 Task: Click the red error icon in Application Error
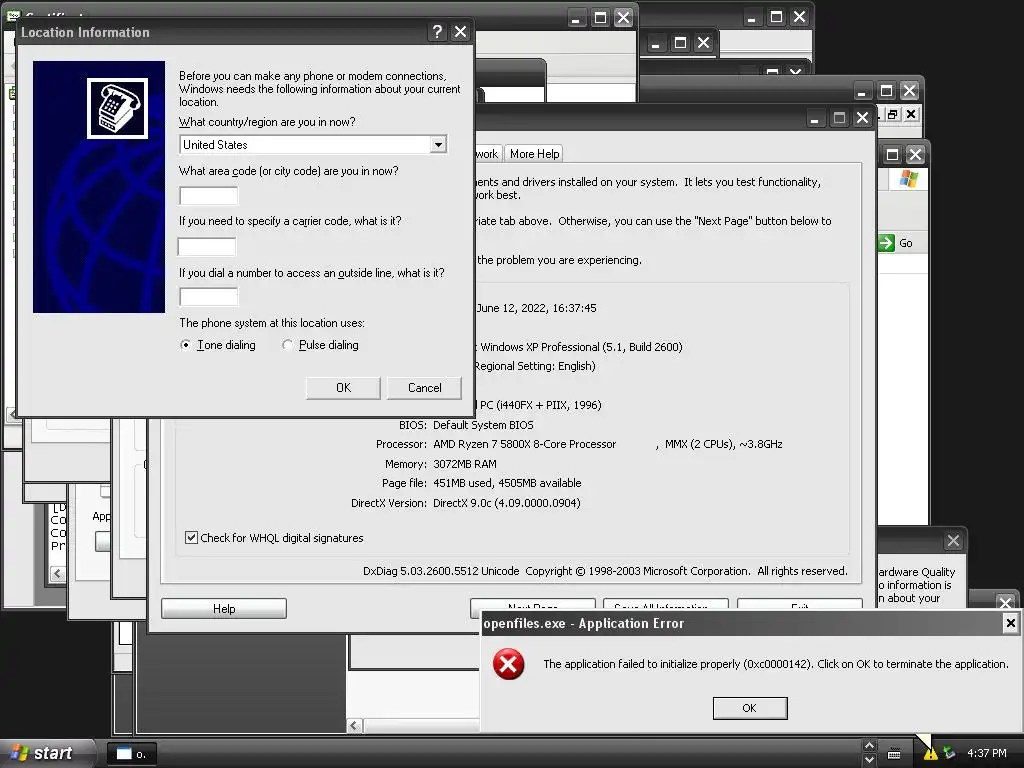509,664
